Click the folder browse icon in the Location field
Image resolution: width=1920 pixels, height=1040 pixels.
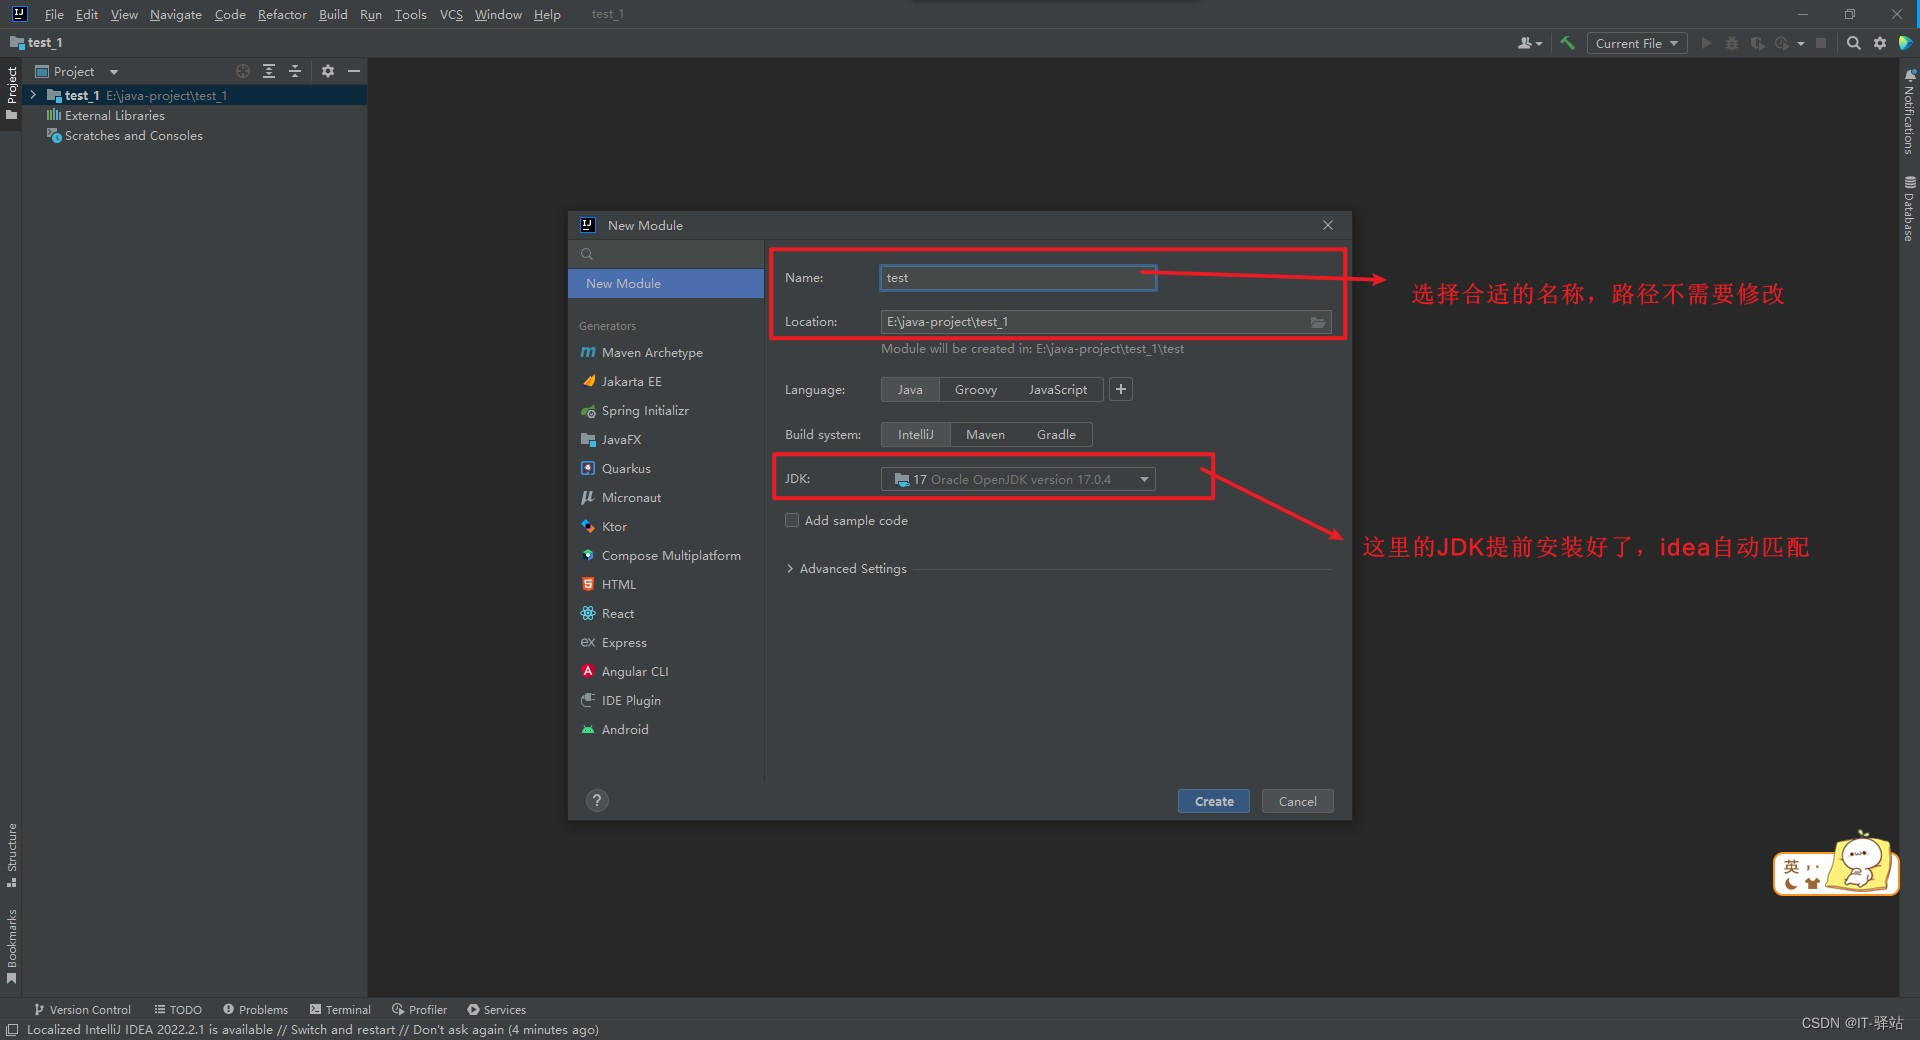pyautogui.click(x=1318, y=322)
